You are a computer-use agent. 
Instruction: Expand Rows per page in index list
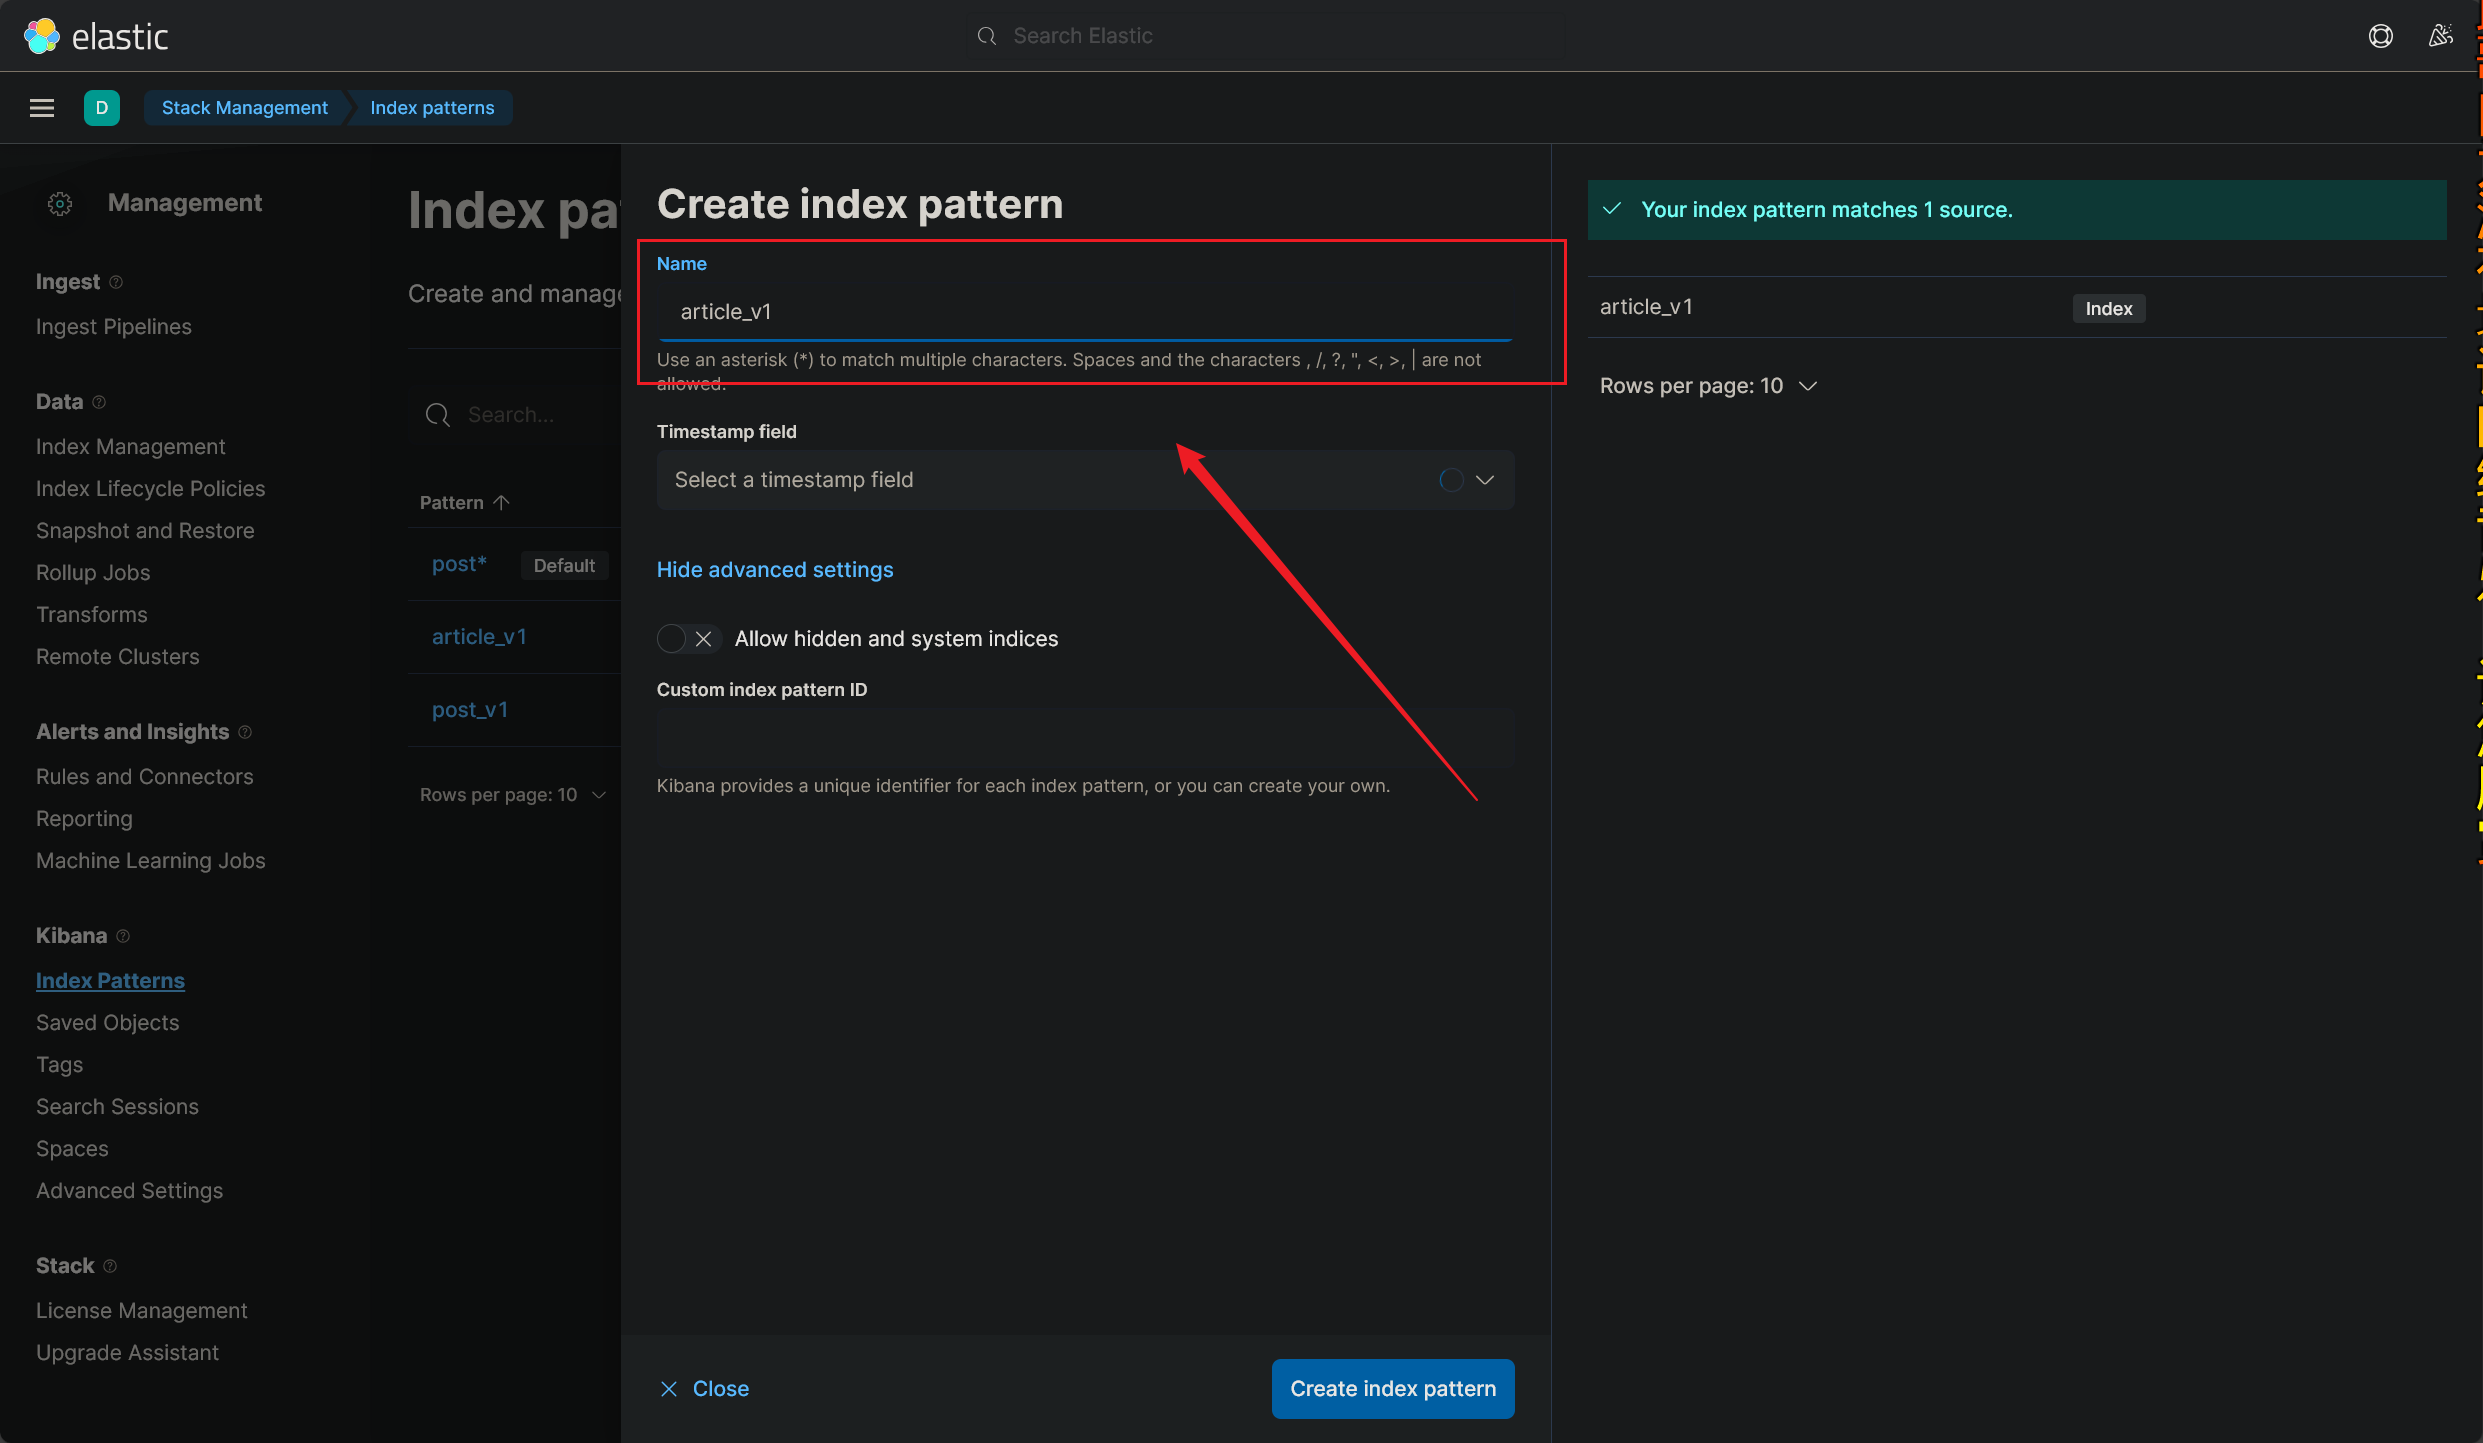512,792
